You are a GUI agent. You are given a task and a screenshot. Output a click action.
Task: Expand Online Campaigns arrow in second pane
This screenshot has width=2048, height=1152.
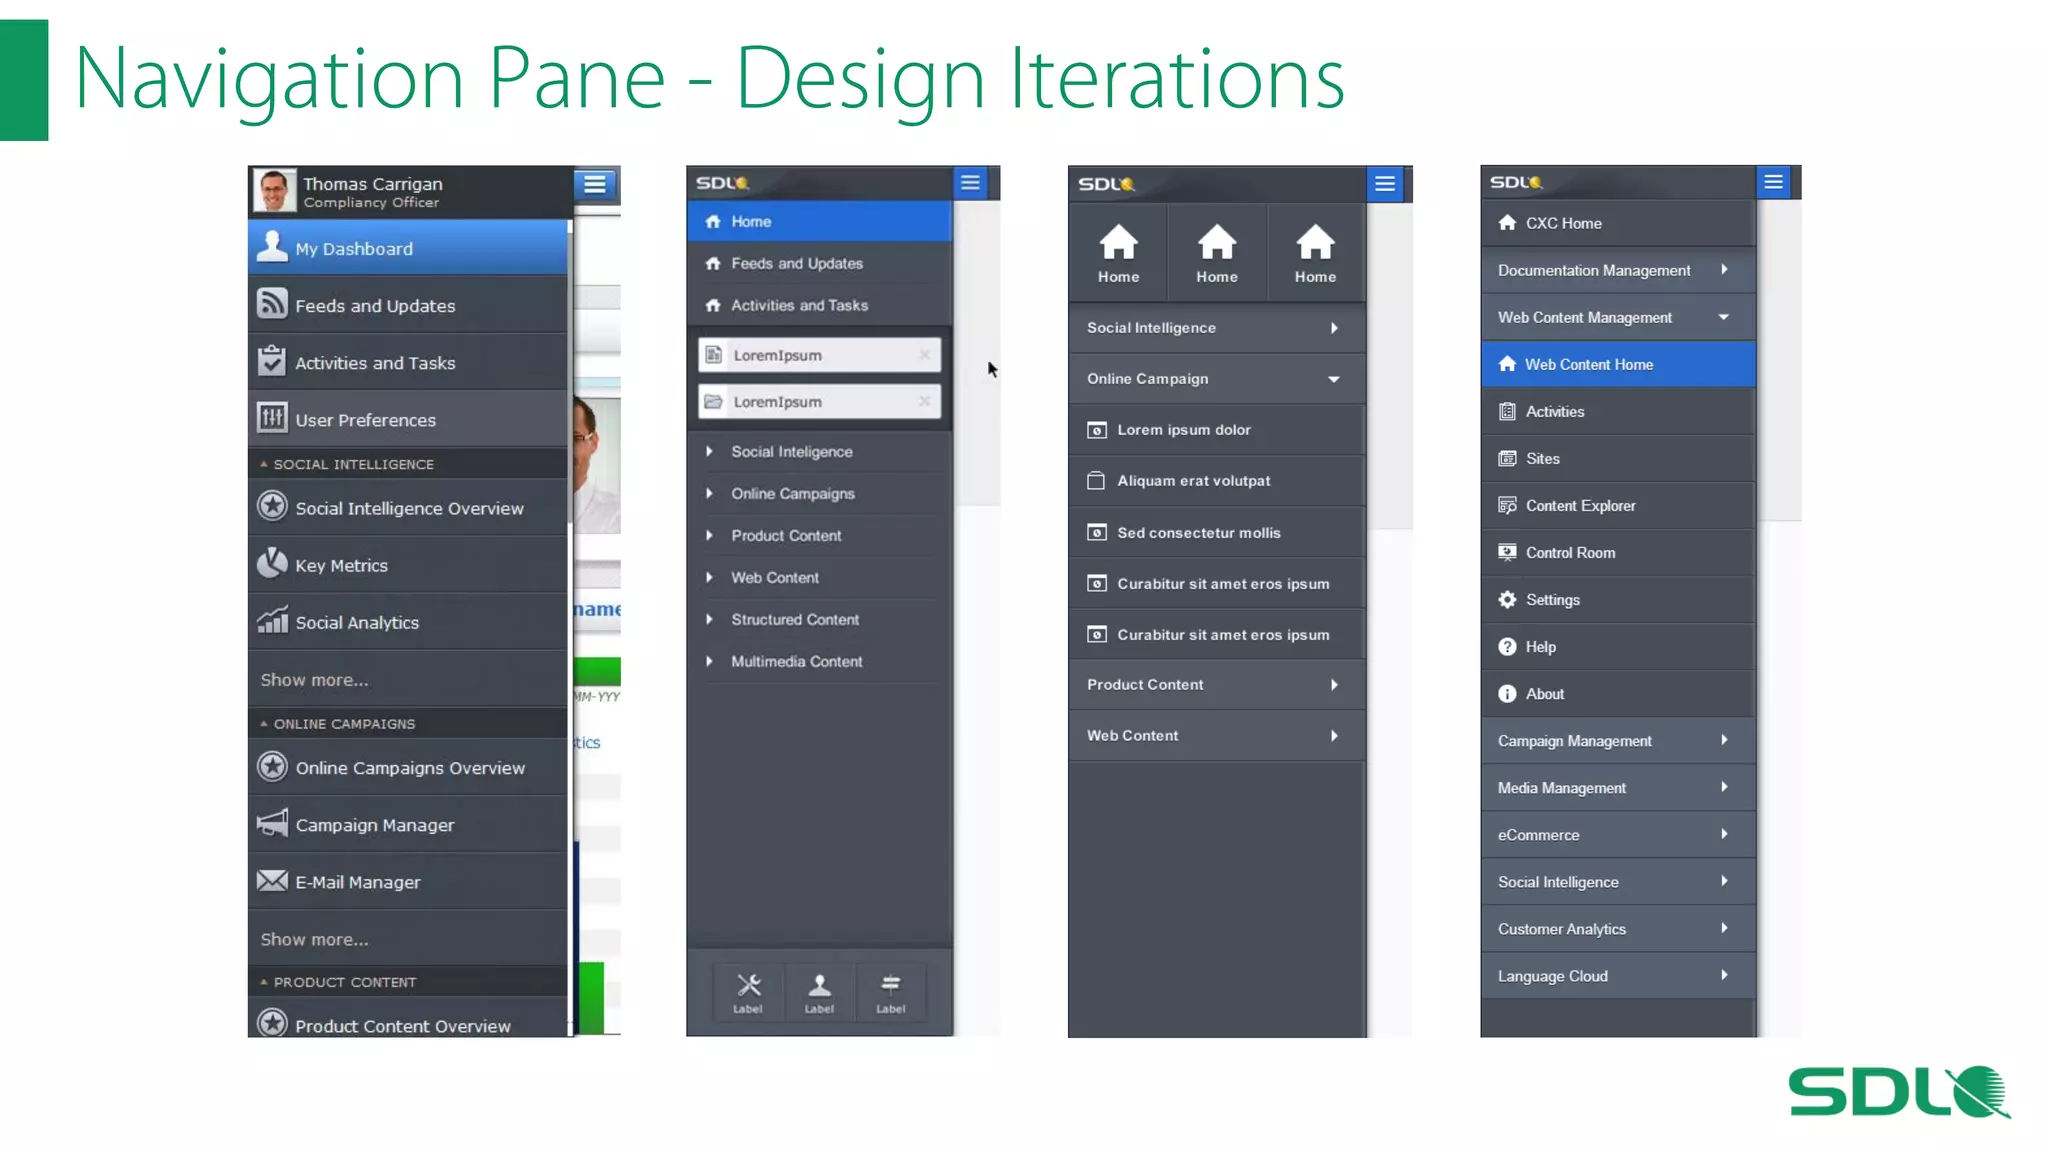click(709, 493)
